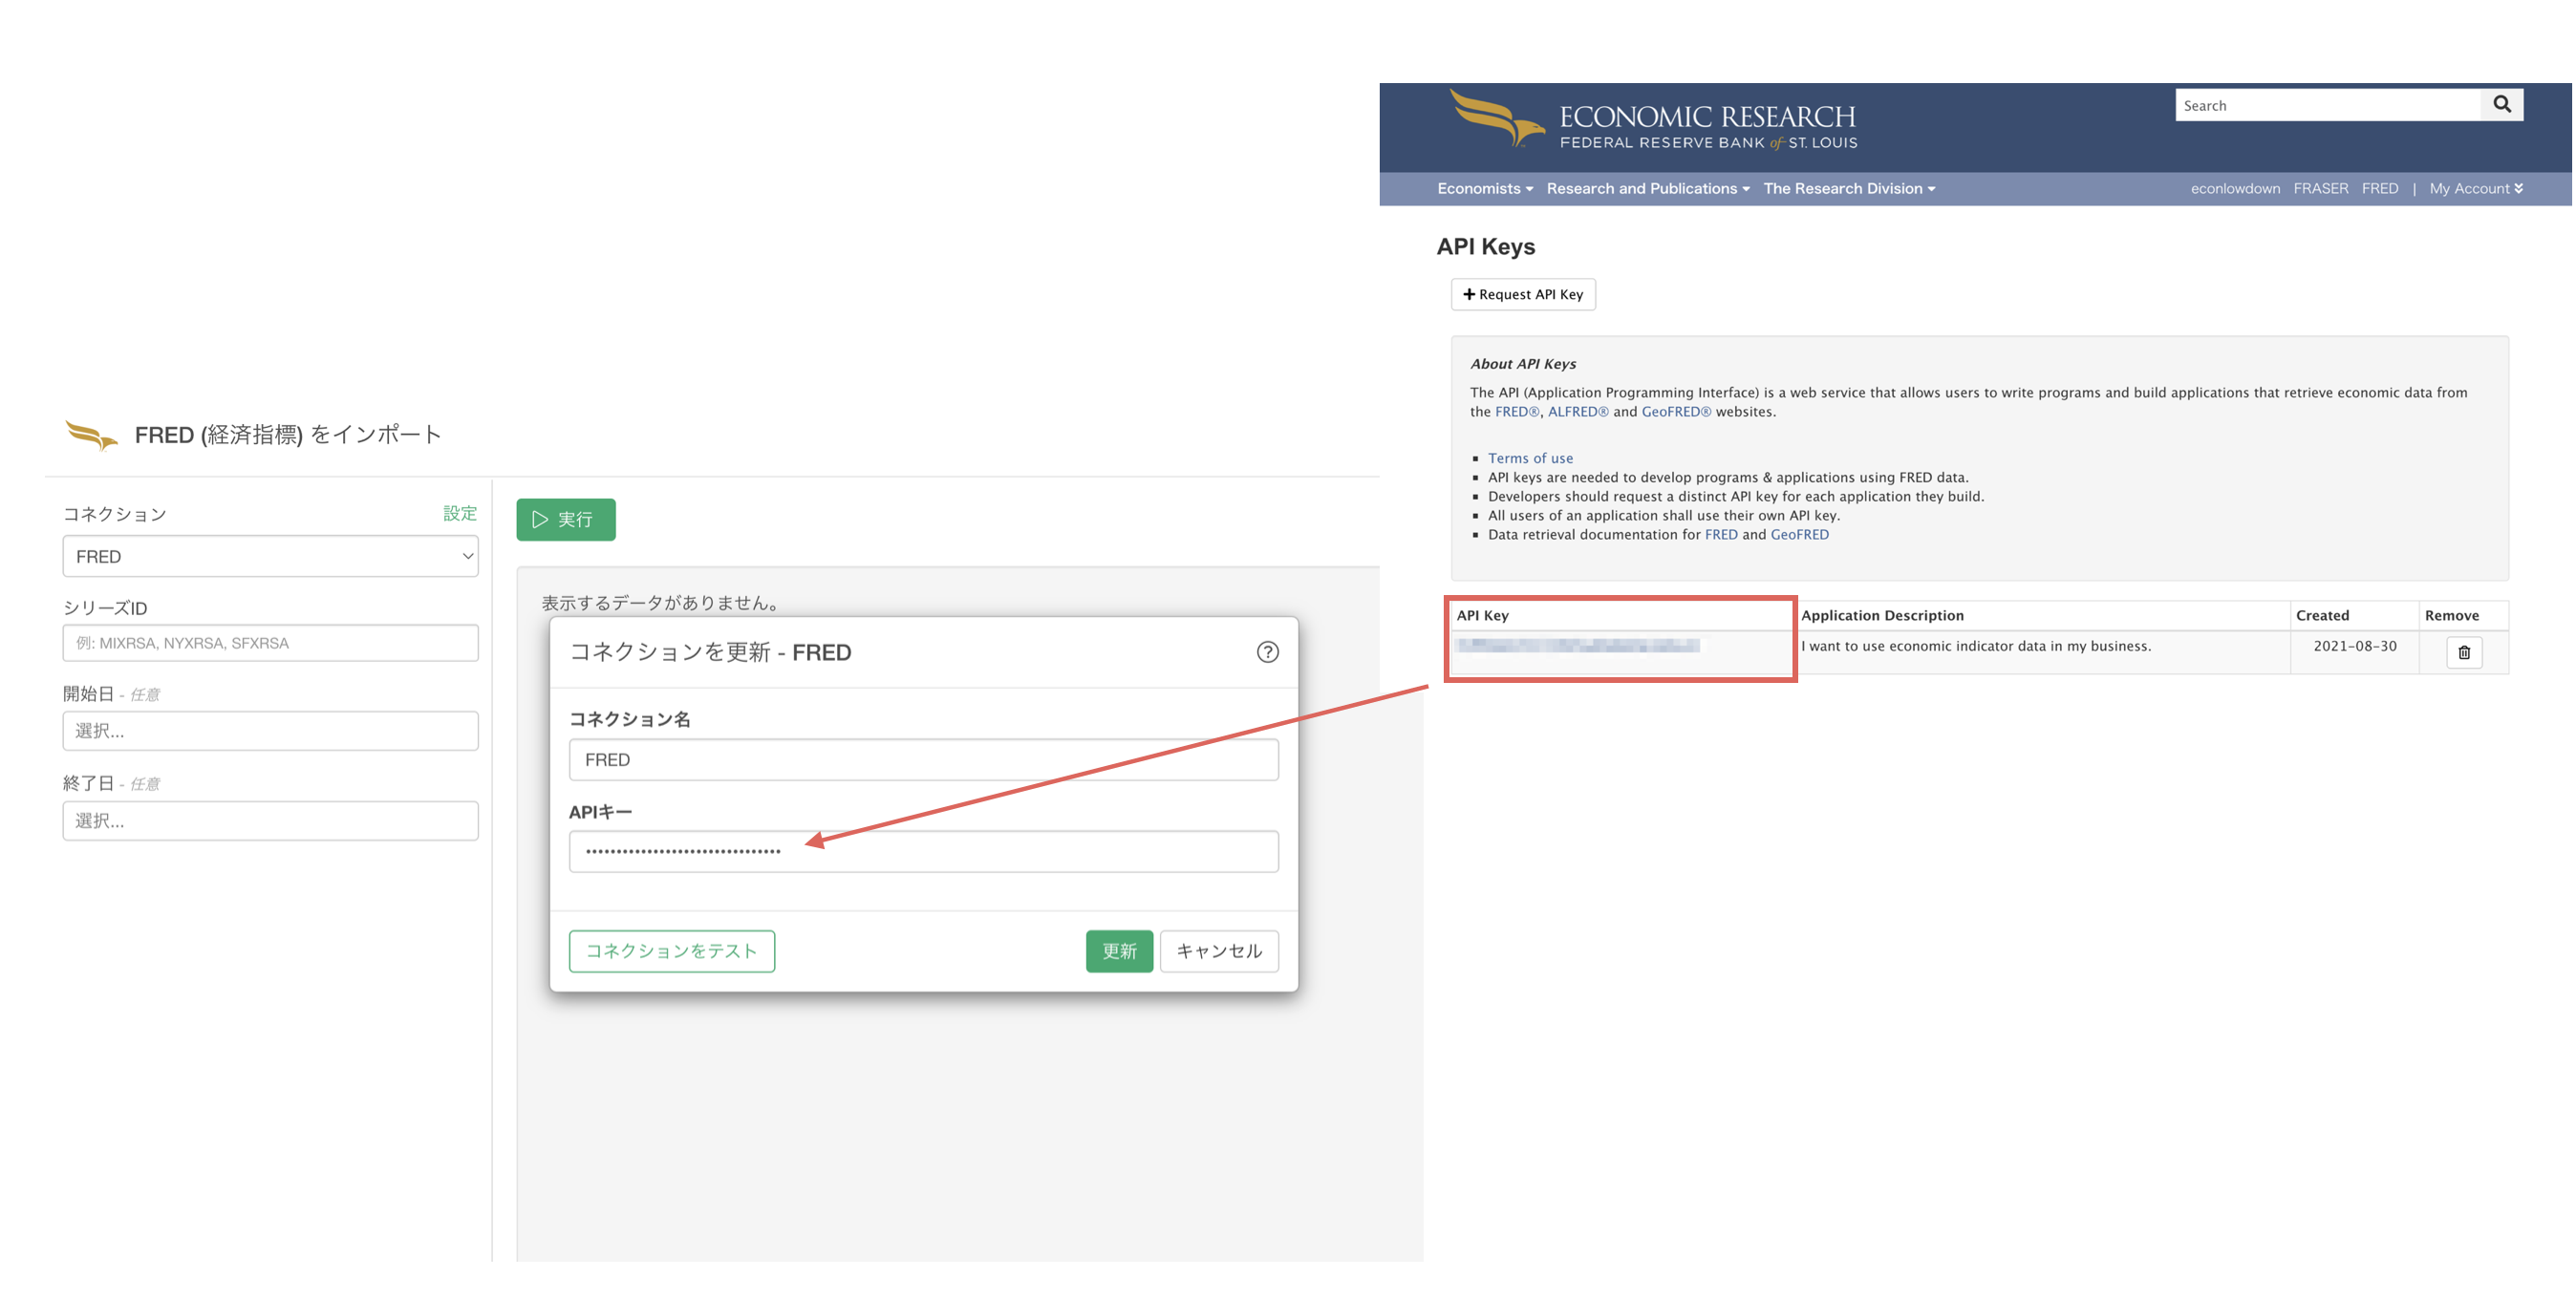The width and height of the screenshot is (2576, 1299).
Task: Expand The Research Division menu
Action: [1849, 188]
